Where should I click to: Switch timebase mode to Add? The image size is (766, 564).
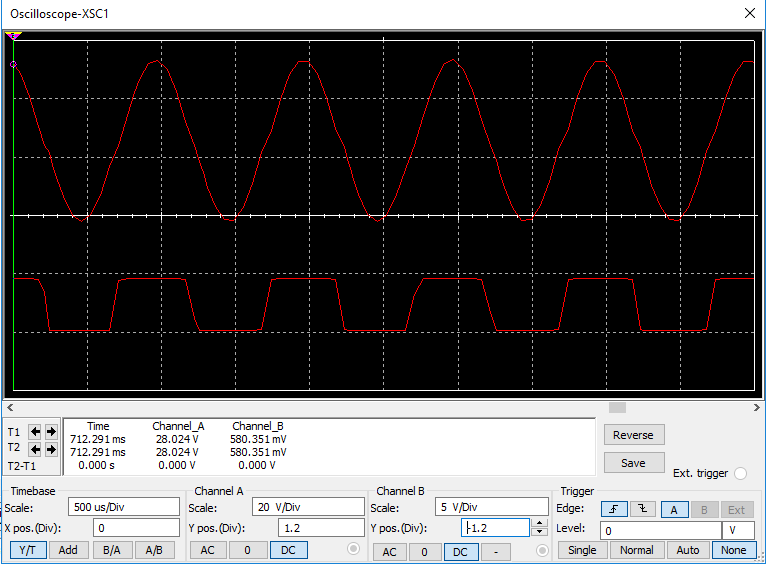(69, 550)
